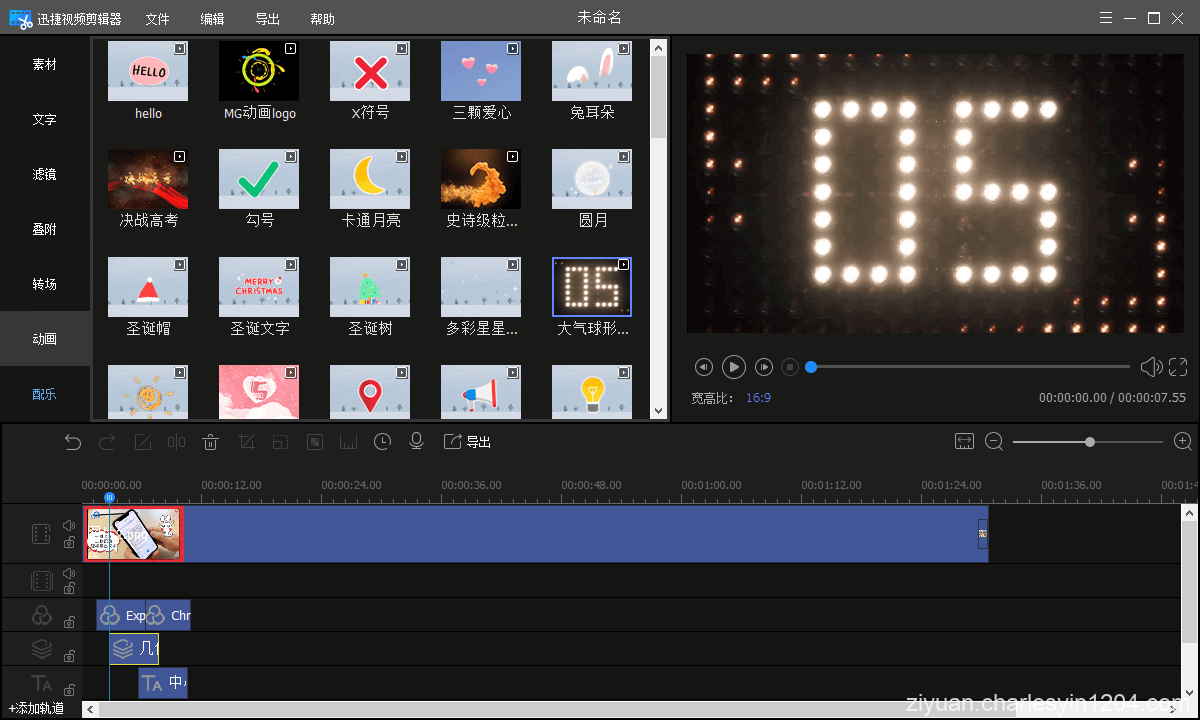Select the 撤销 (undo) tool in the timeline toolbar

tap(72, 441)
